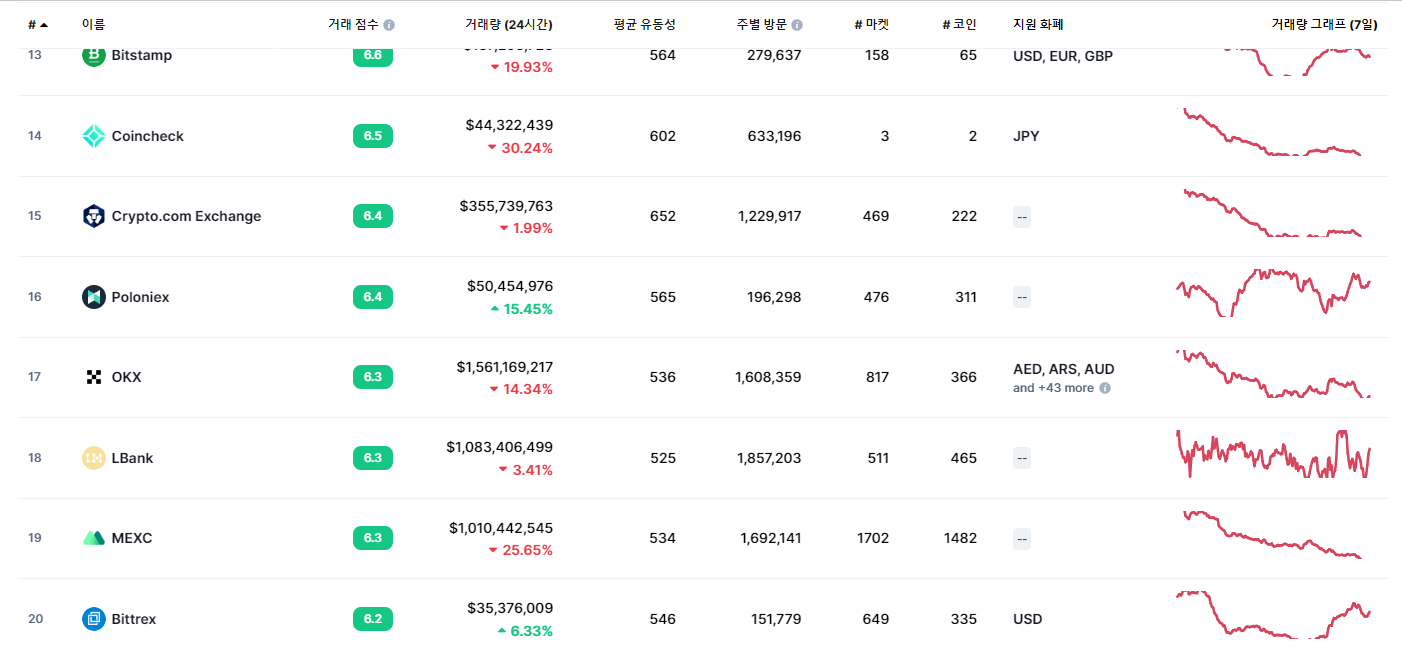The width and height of the screenshot is (1402, 658).
Task: Click Bittrex's 7-day volume graph
Action: coord(1274,615)
